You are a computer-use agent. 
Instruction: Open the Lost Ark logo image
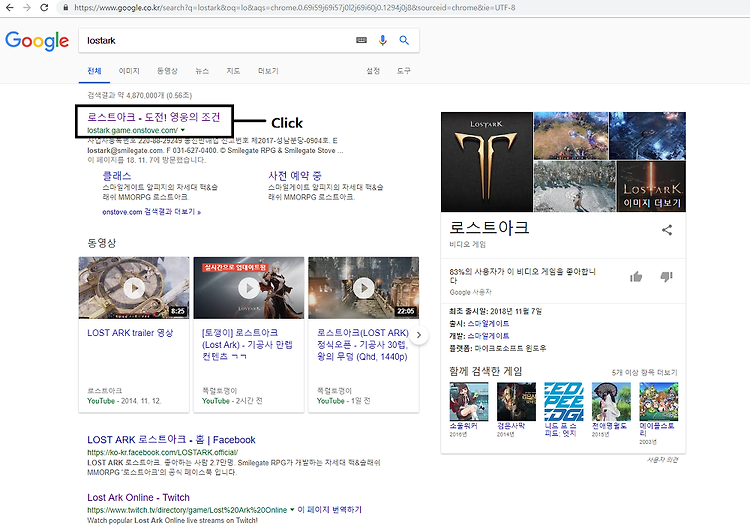click(x=486, y=162)
